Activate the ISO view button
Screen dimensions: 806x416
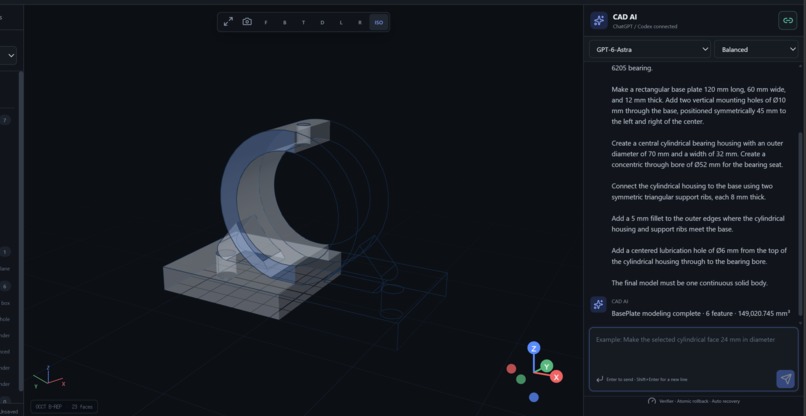pyautogui.click(x=379, y=23)
